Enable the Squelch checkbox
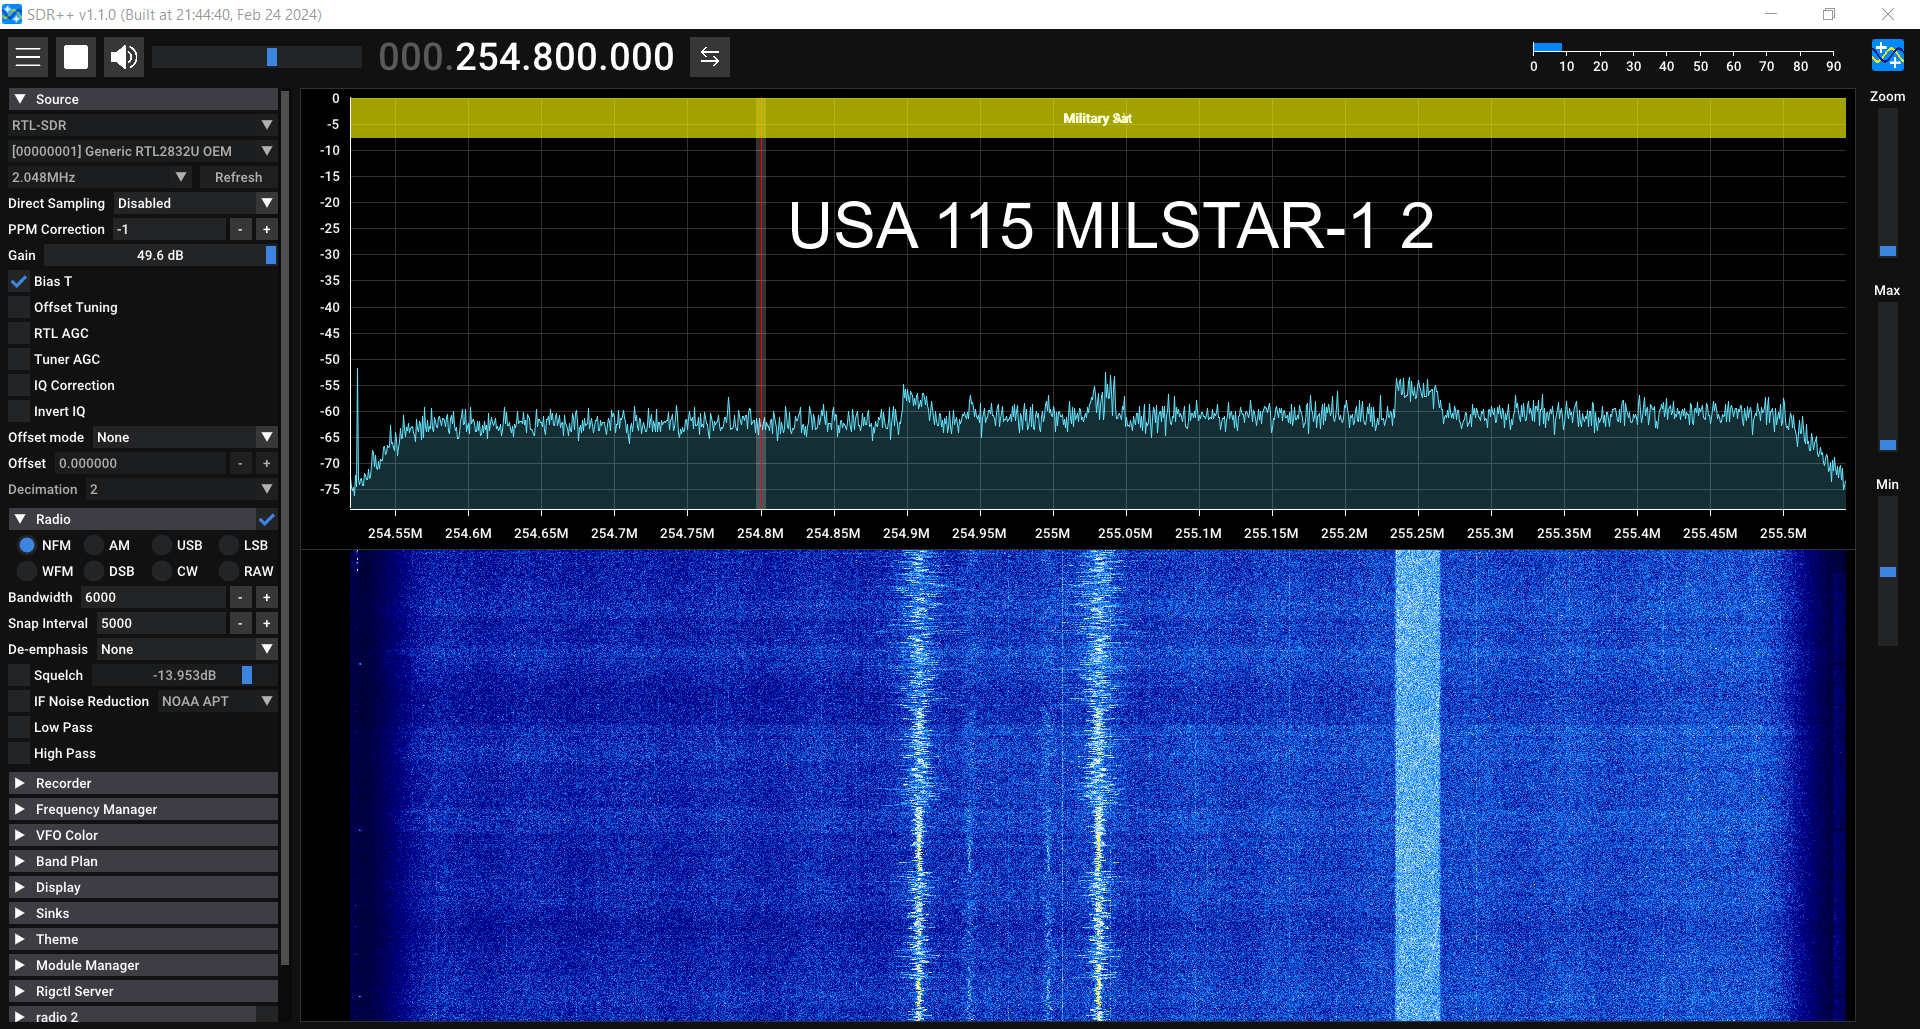Screen dimensions: 1920x1029 click(x=19, y=675)
